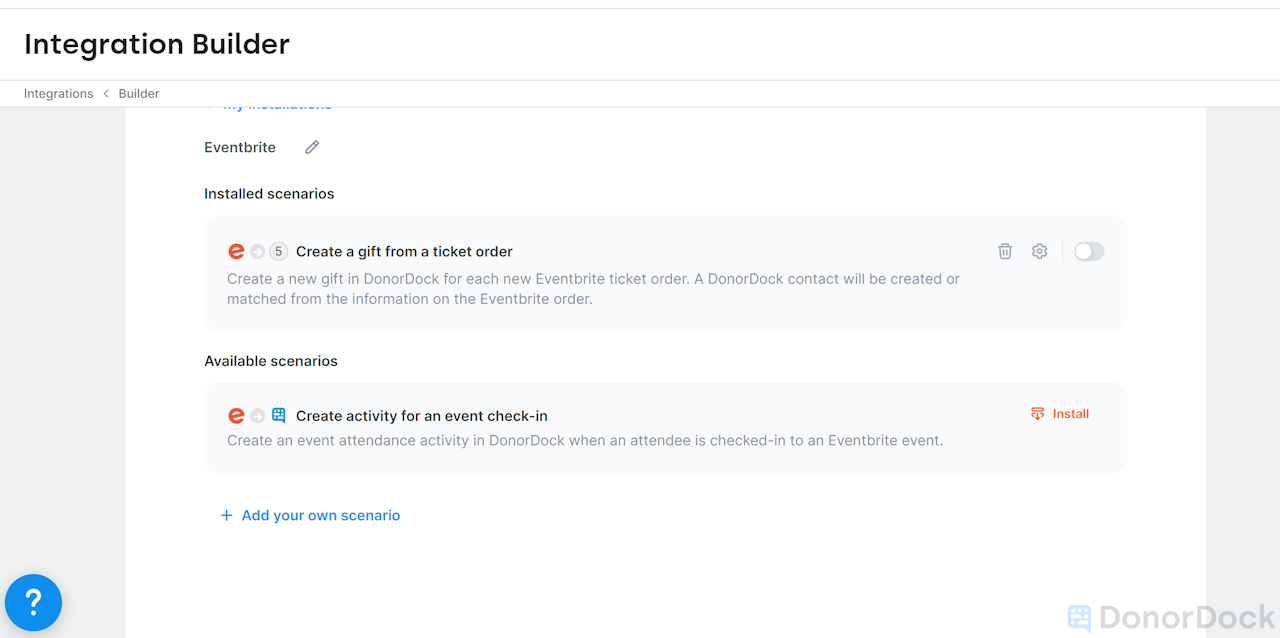Open the blue question mark help button

click(33, 602)
